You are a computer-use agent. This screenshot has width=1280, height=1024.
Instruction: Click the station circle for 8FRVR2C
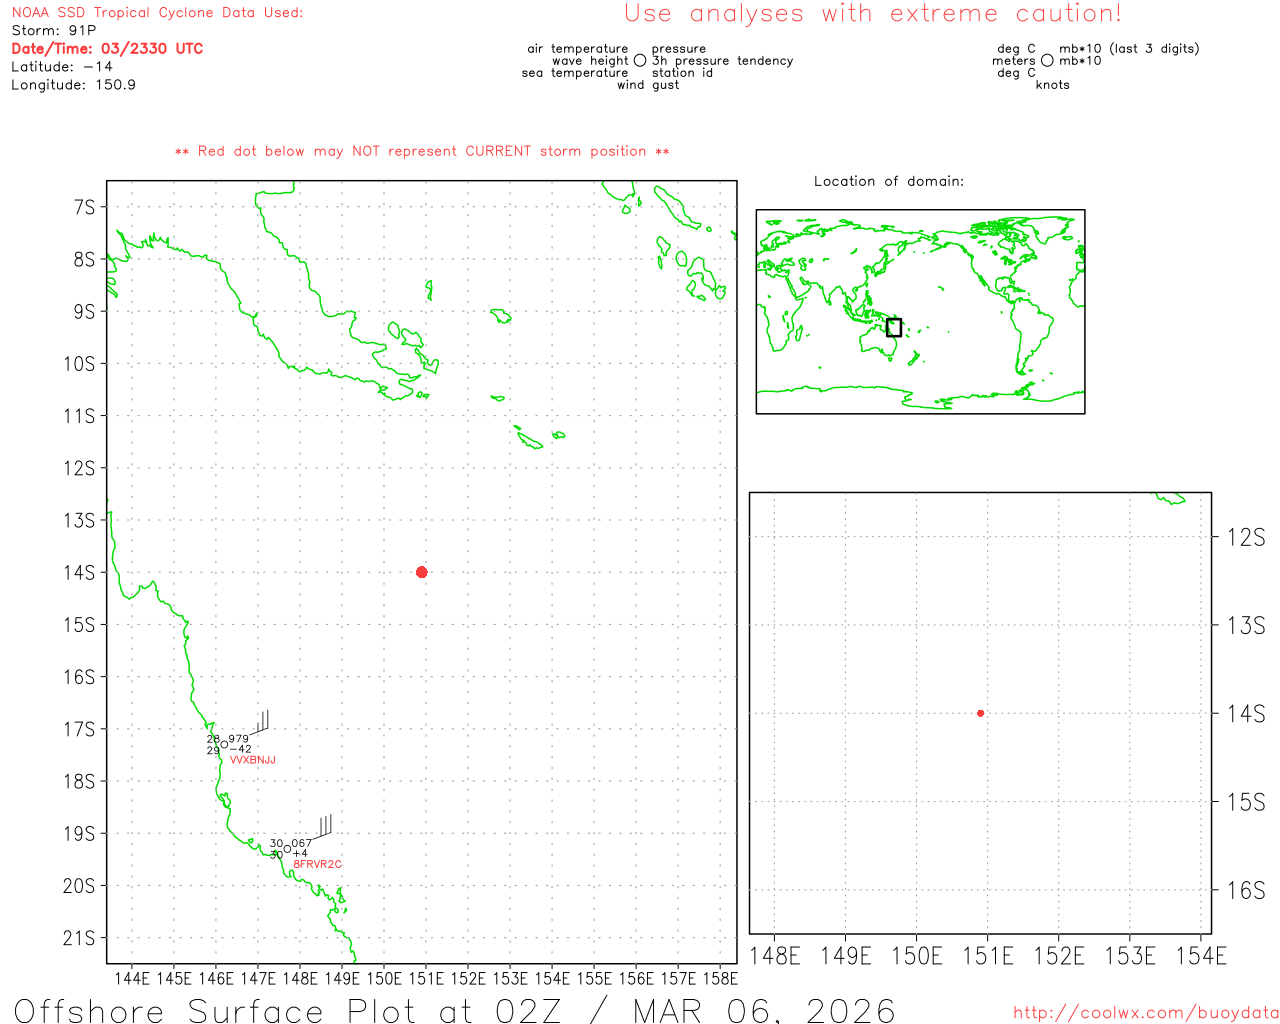coord(287,849)
